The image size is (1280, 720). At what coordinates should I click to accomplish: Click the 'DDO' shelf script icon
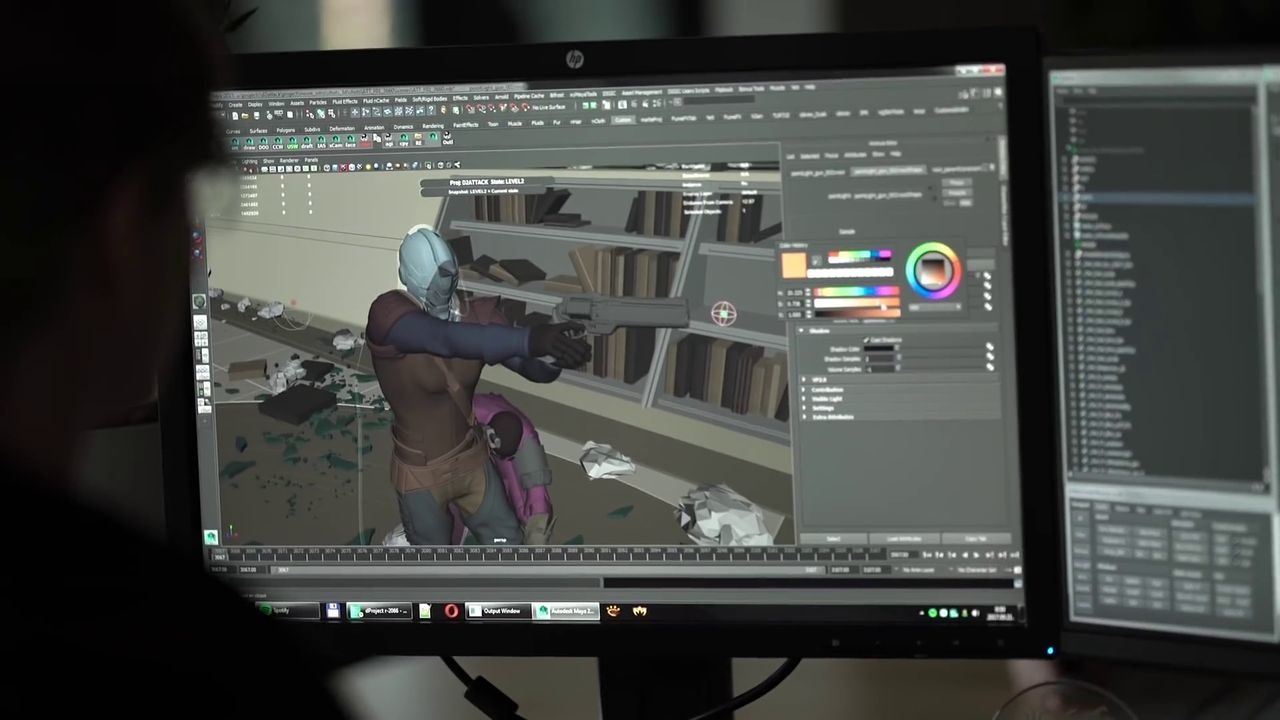265,144
